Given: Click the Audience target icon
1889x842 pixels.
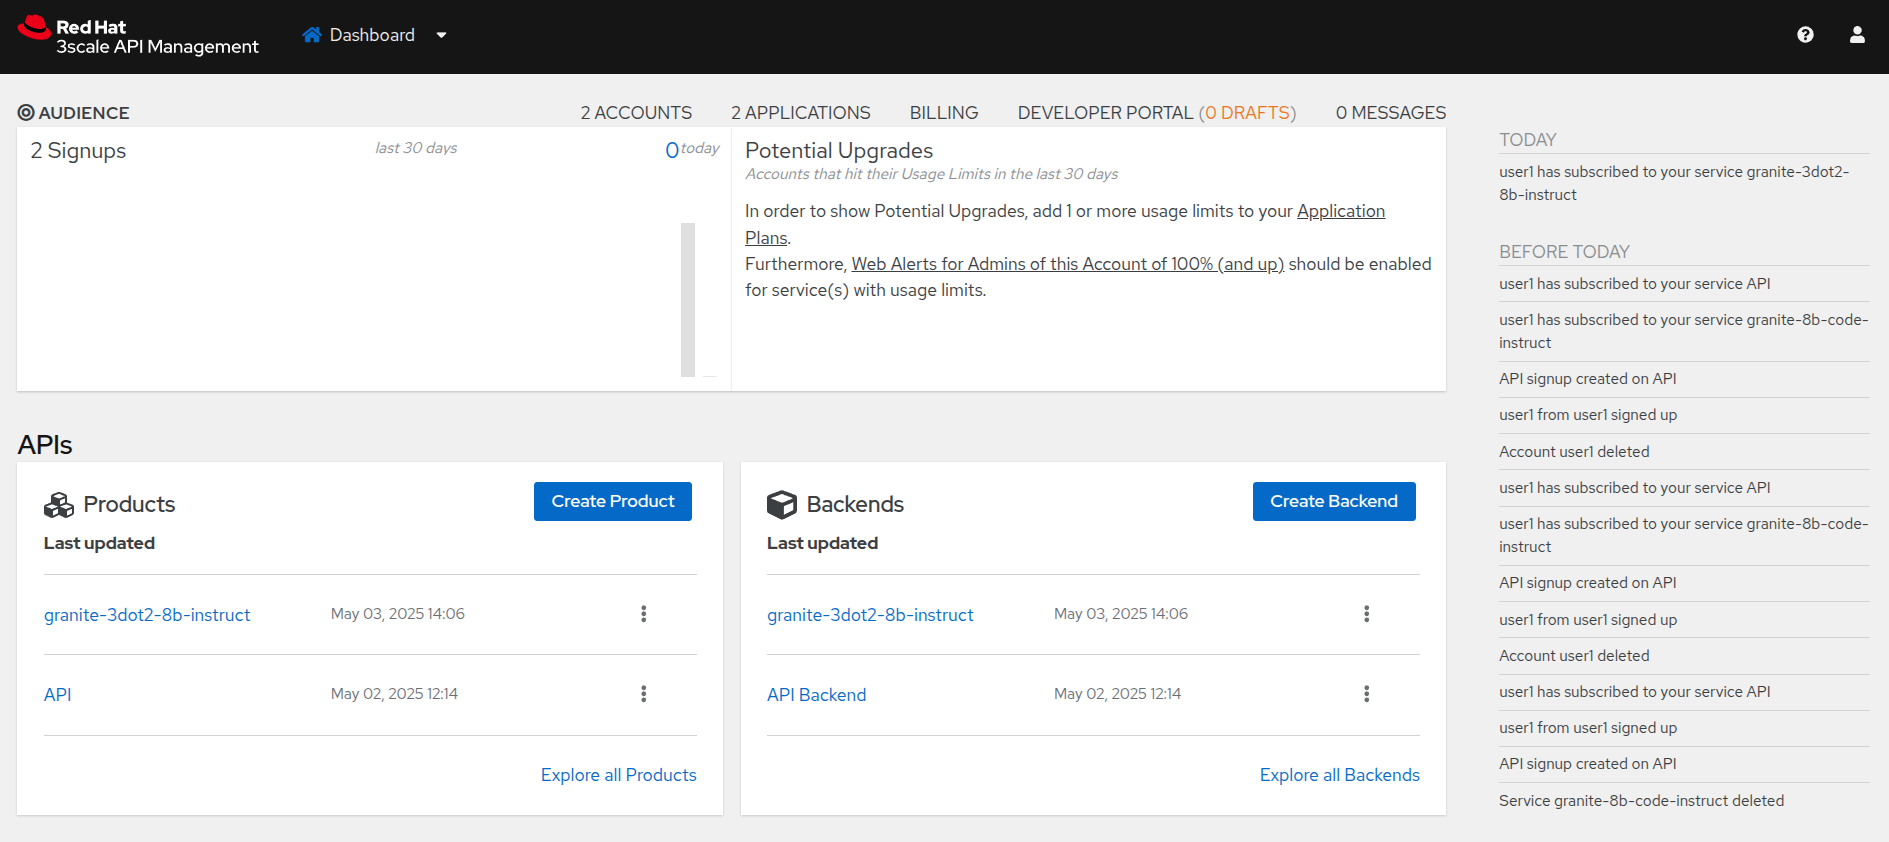Looking at the screenshot, I should (x=26, y=113).
